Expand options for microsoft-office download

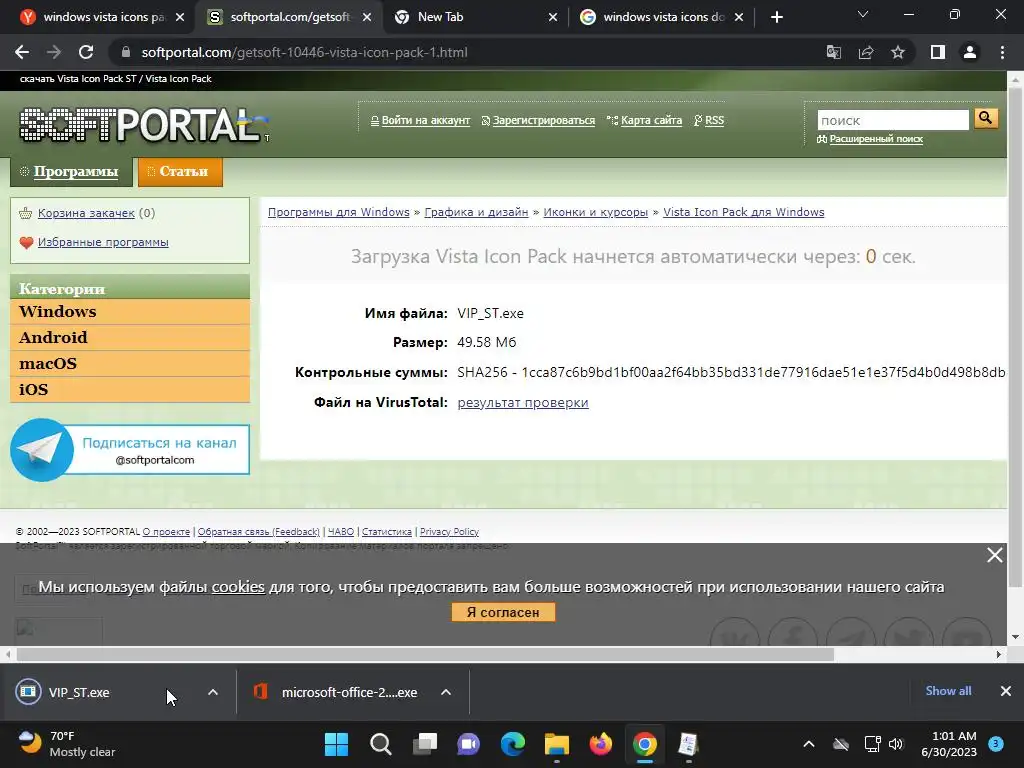click(446, 692)
